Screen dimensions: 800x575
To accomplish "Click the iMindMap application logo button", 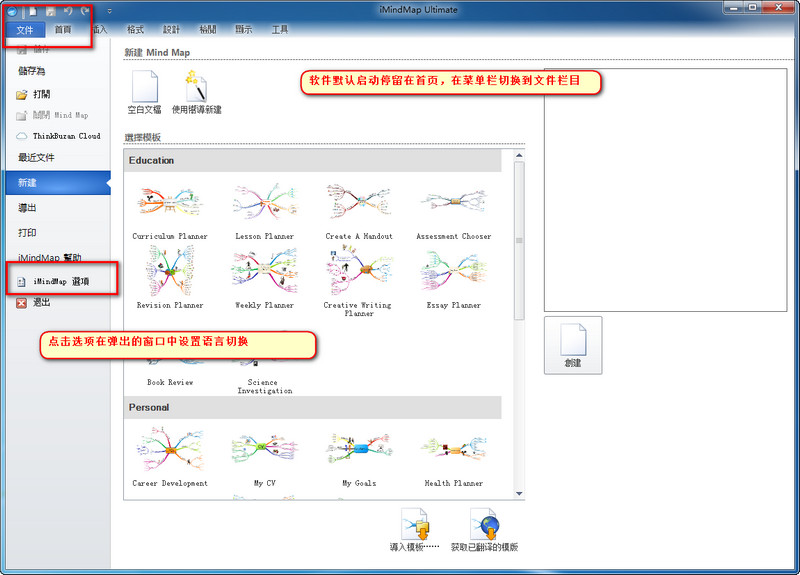I will tap(12, 11).
